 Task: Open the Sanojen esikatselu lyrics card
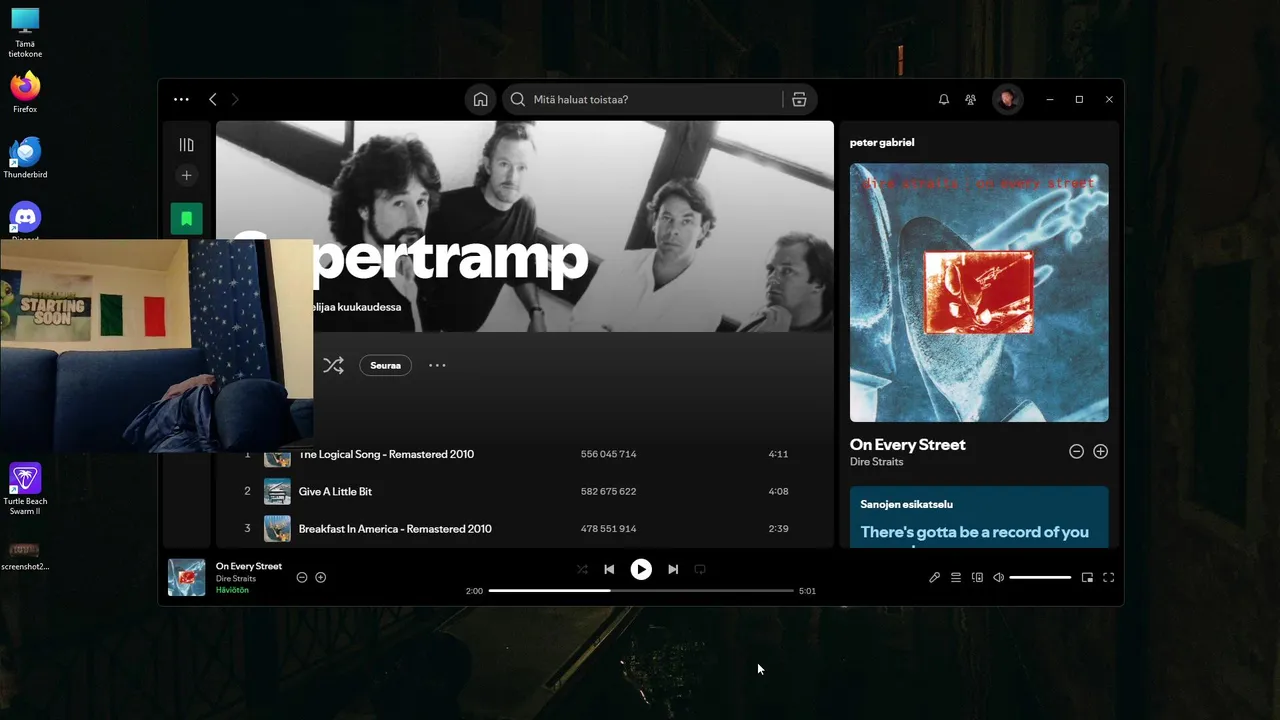pyautogui.click(x=979, y=517)
